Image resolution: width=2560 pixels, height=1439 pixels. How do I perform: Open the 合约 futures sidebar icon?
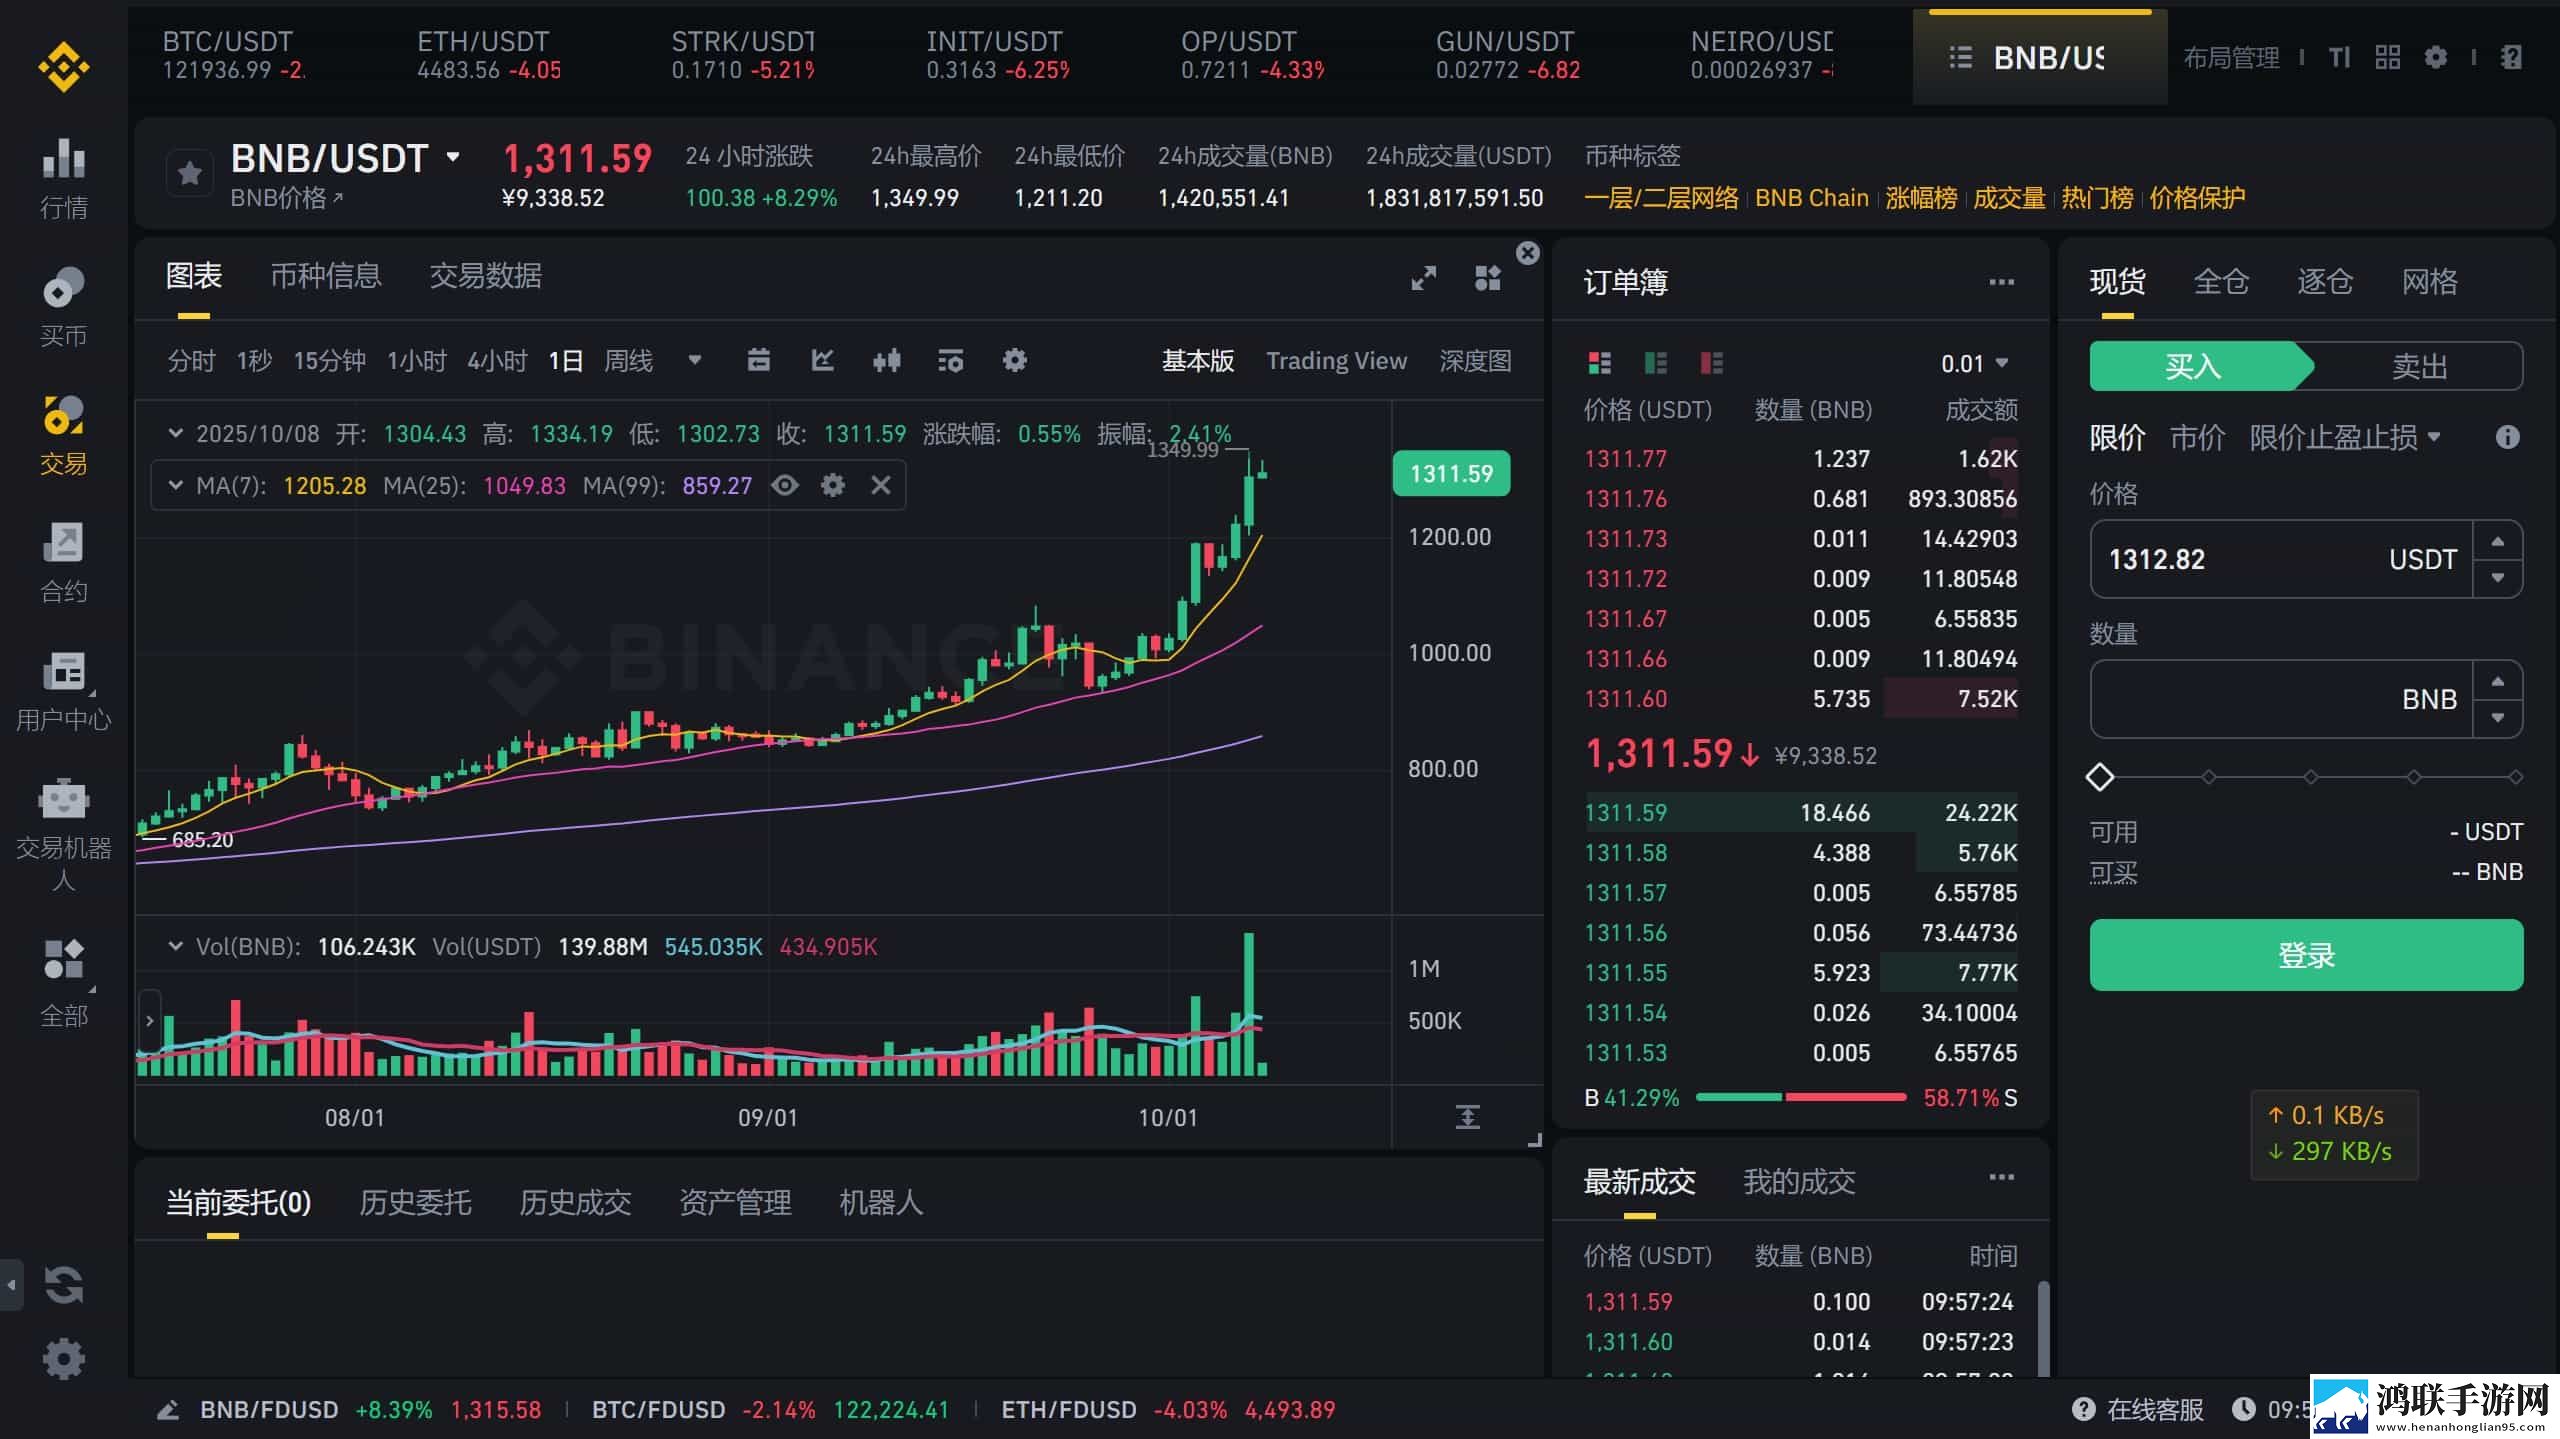pos(63,563)
